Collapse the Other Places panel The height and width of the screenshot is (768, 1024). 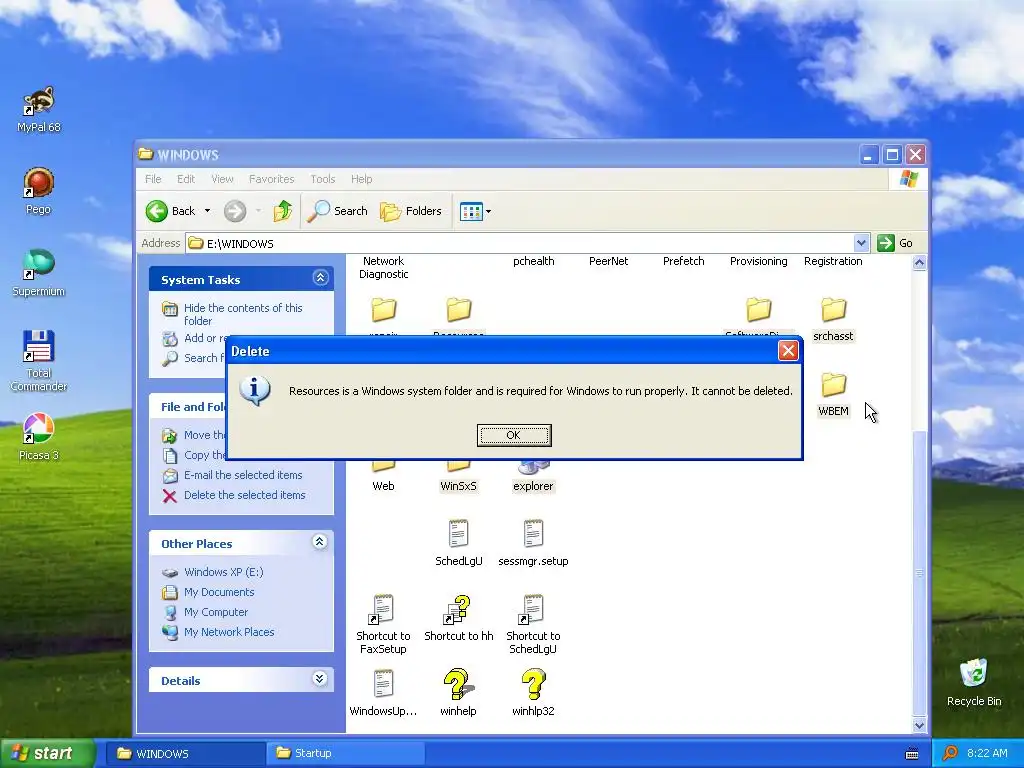click(x=319, y=542)
